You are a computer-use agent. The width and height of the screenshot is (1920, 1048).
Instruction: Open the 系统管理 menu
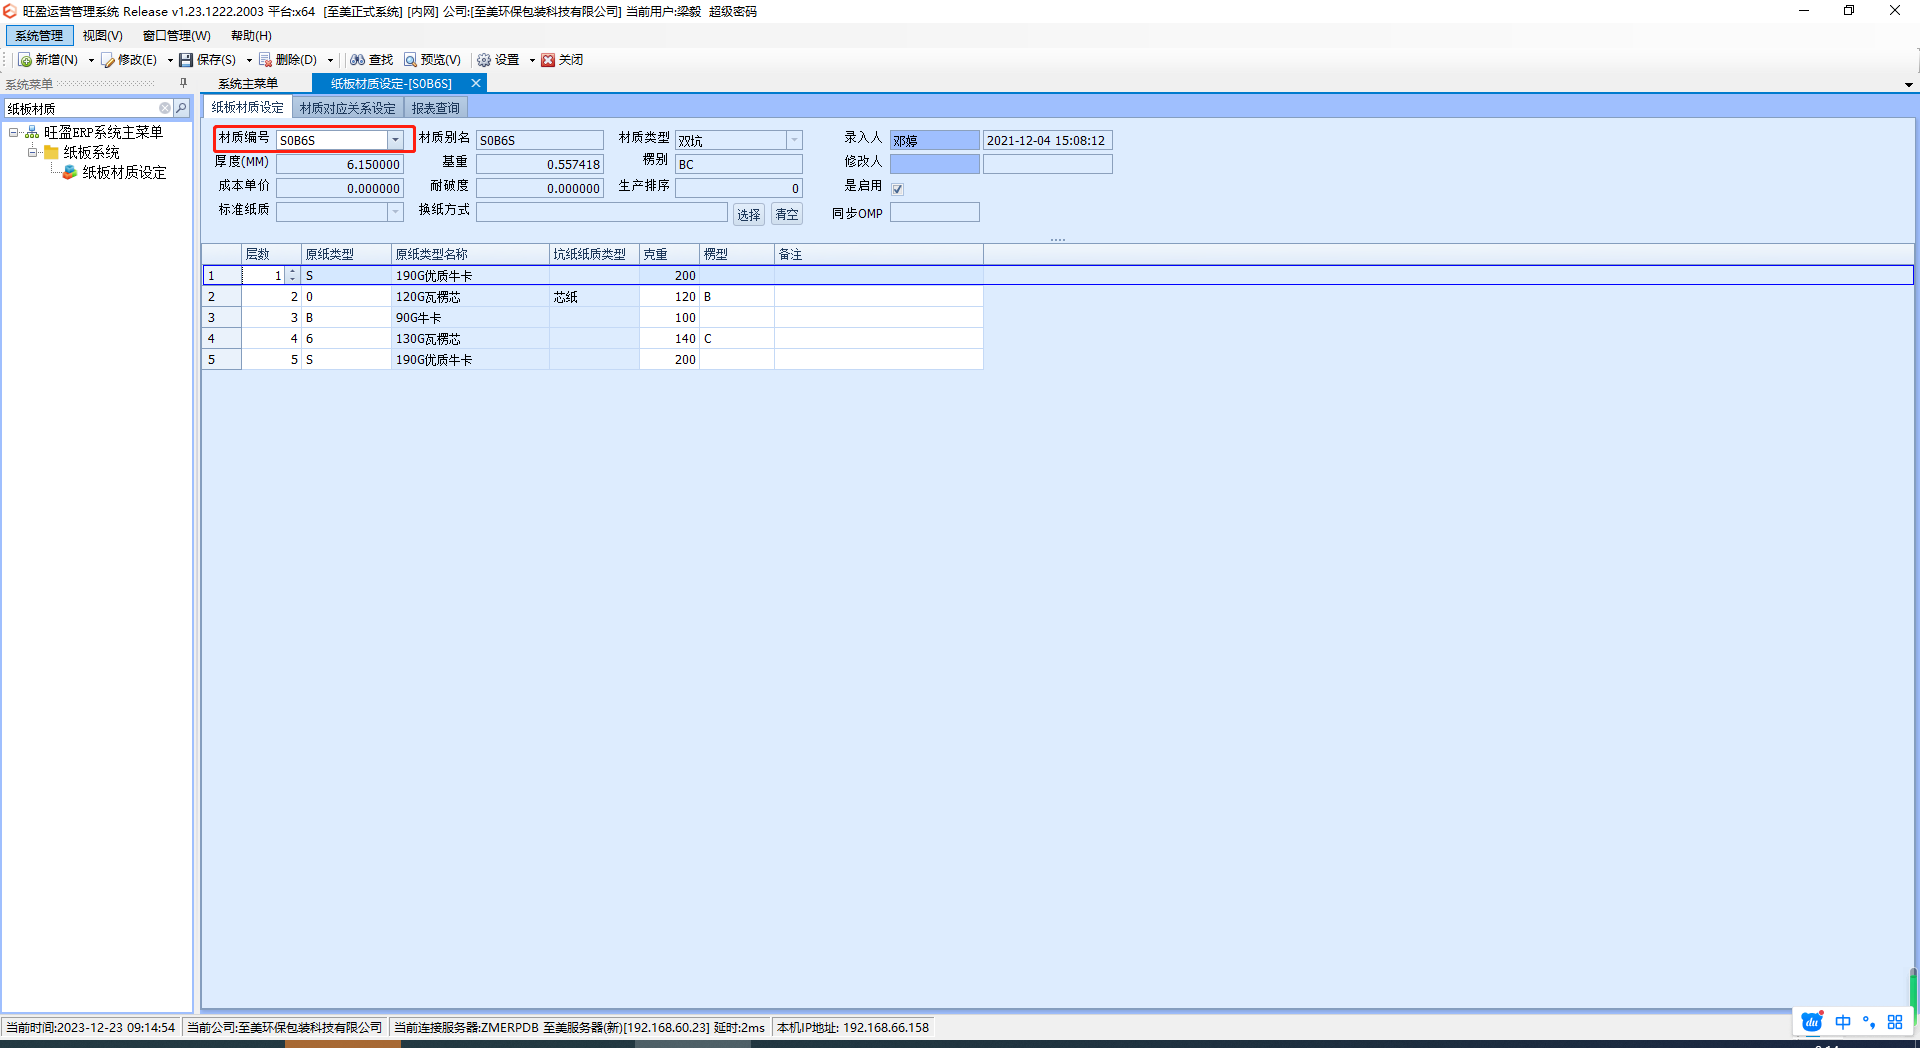(x=39, y=36)
